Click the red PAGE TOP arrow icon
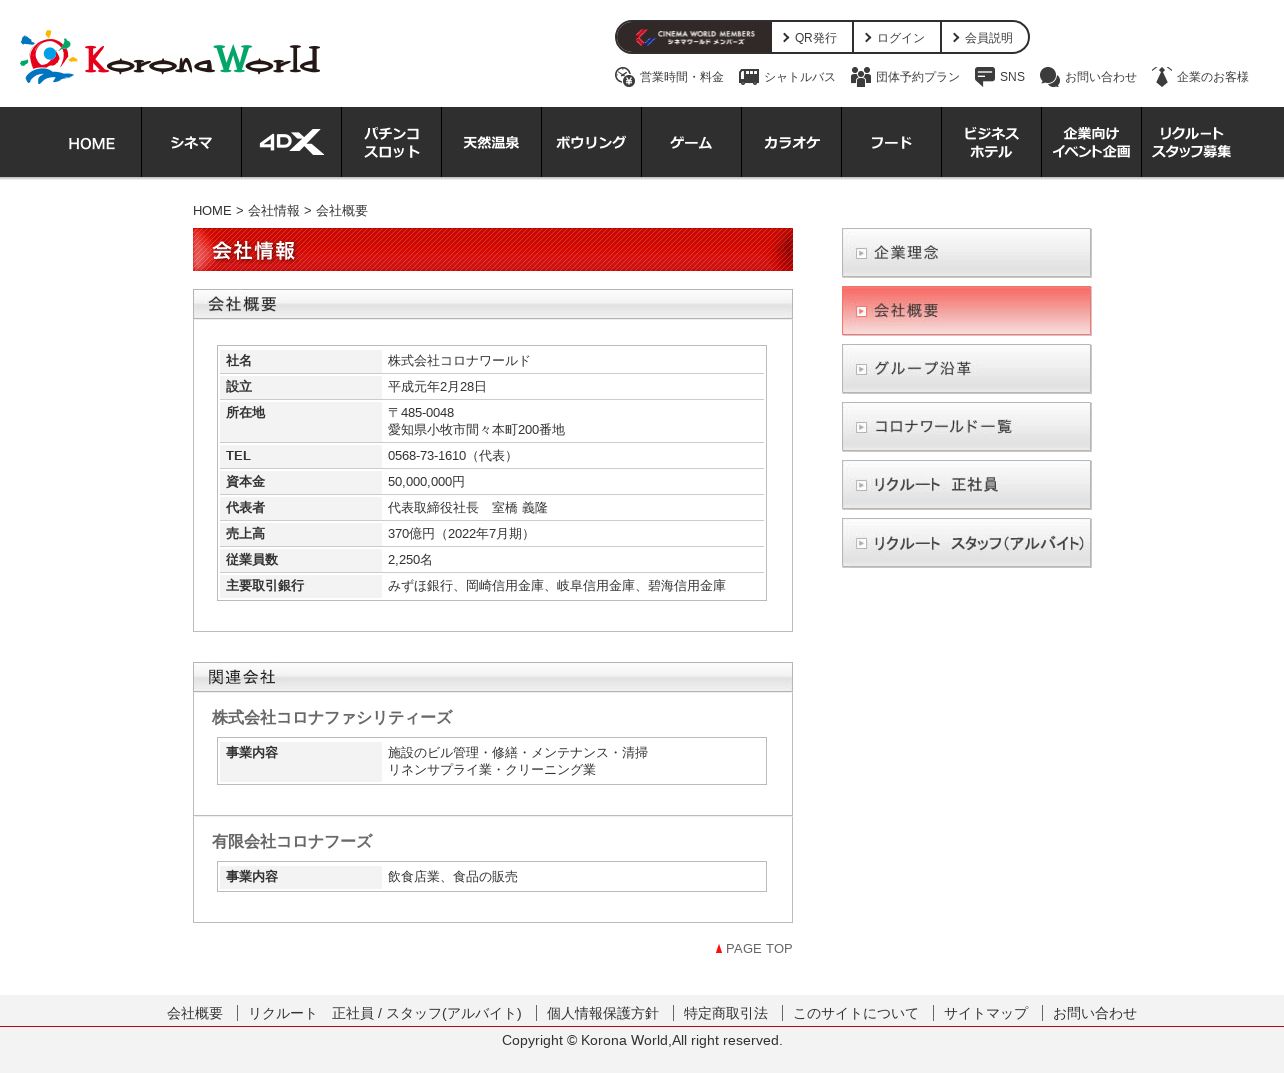 719,949
